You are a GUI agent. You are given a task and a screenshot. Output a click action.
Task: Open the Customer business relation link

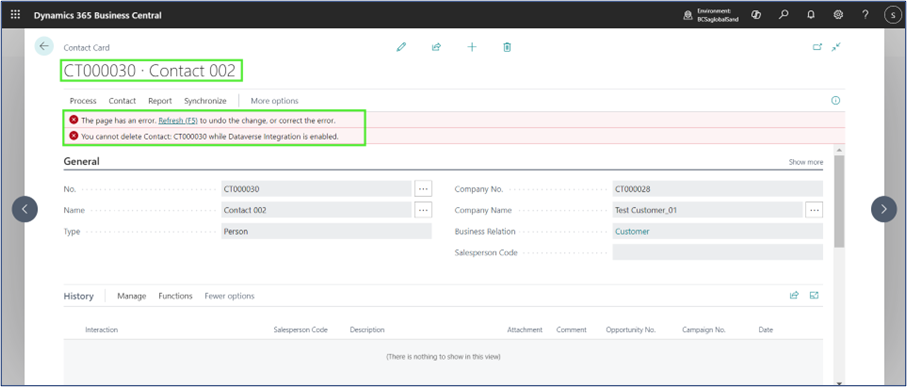[632, 231]
